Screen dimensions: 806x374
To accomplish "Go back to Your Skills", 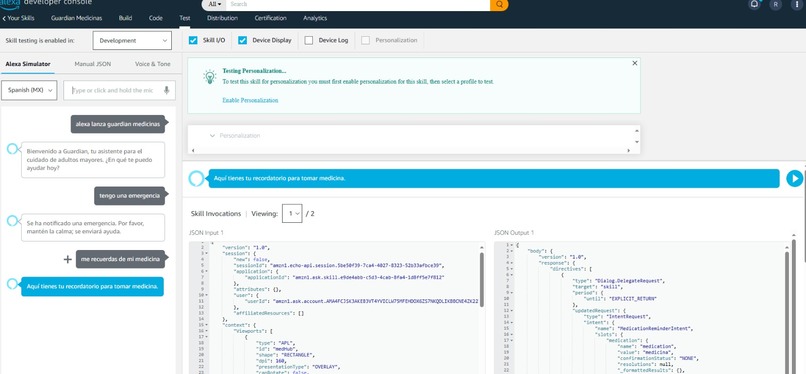I will tap(18, 18).
